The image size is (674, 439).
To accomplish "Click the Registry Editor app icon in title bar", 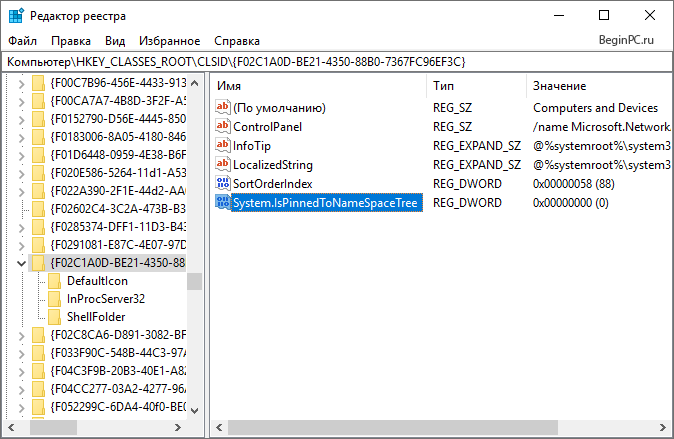I will point(16,15).
